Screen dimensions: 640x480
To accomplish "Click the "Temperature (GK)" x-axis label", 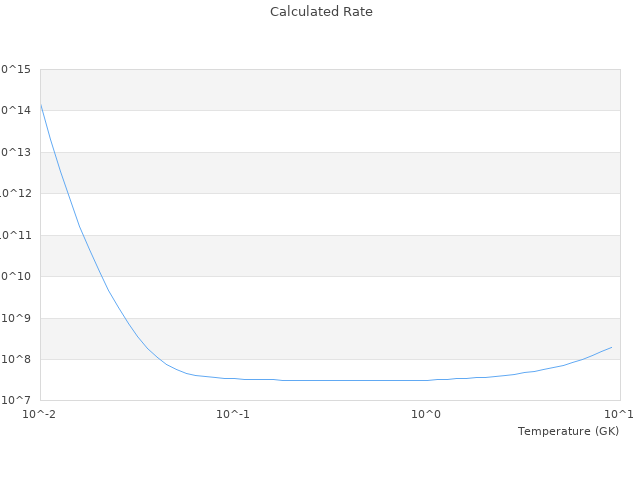I will [x=568, y=431].
